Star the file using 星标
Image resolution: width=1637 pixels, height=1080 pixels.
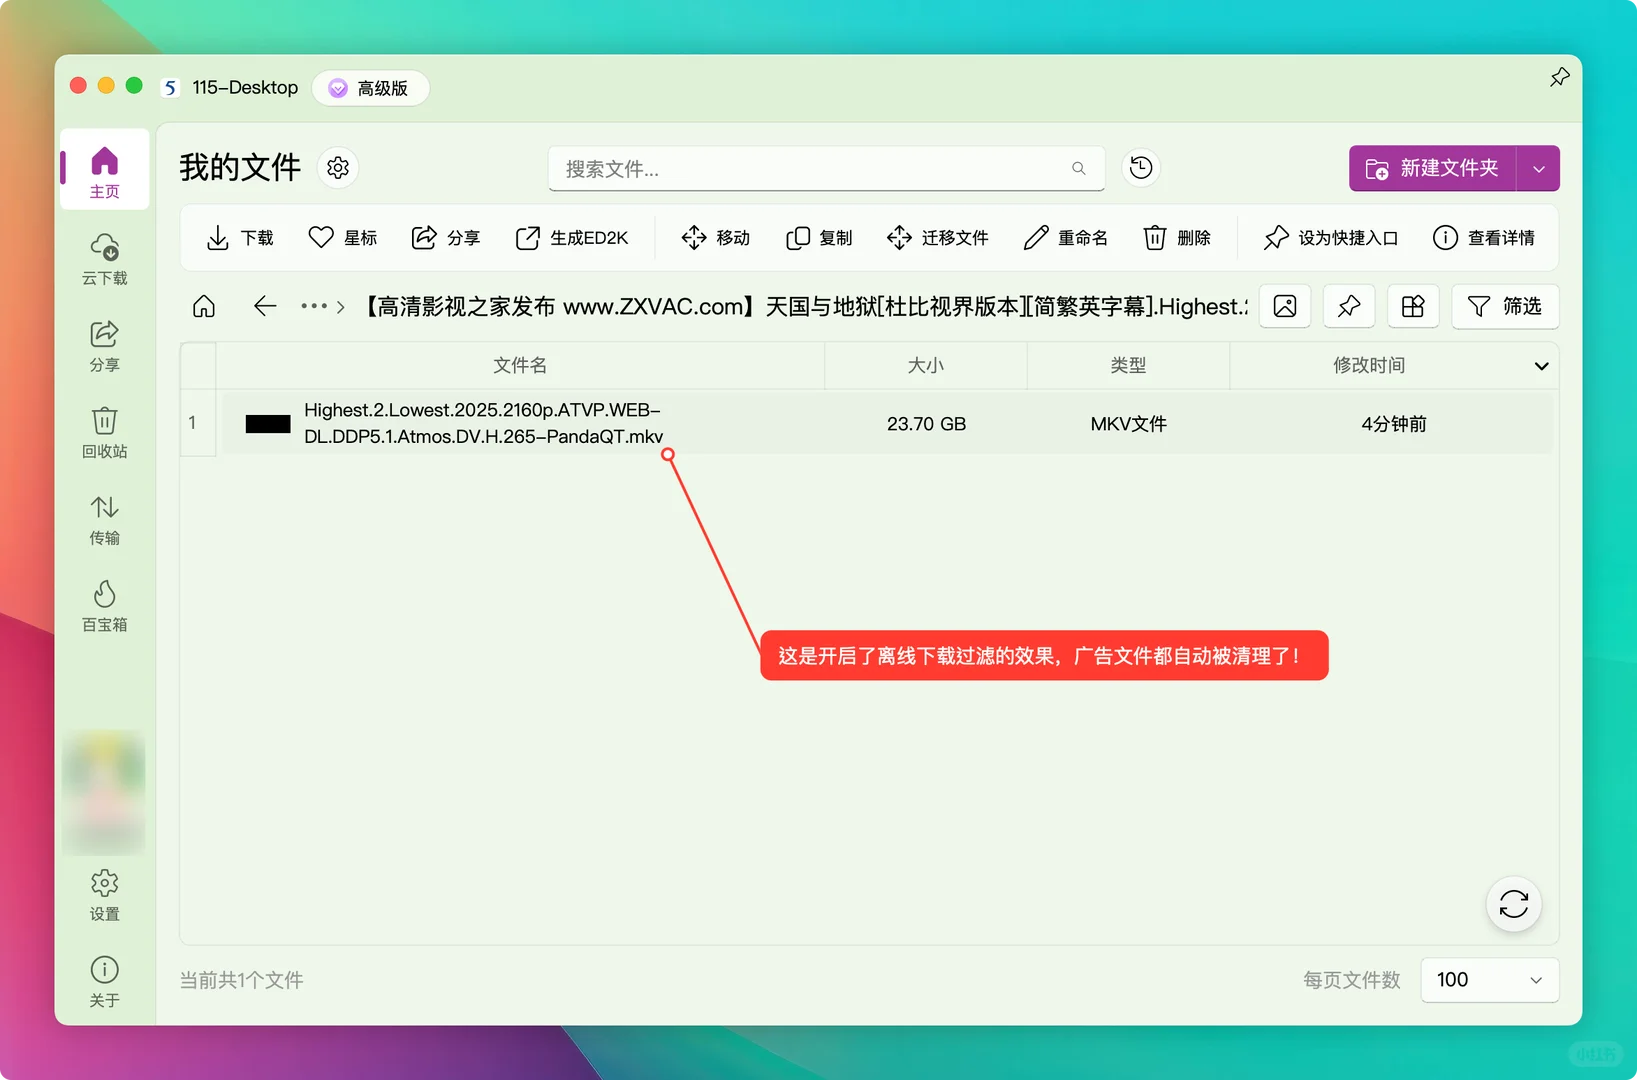[342, 238]
